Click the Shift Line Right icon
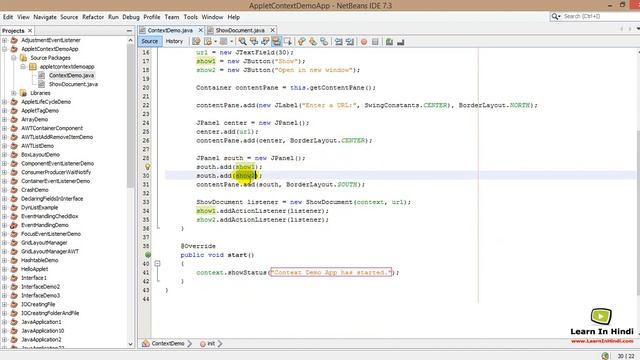The height and width of the screenshot is (360, 640). click(x=350, y=42)
